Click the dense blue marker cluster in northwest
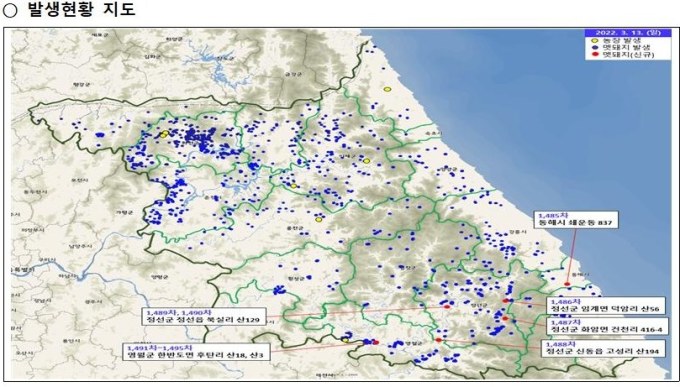 (200, 138)
